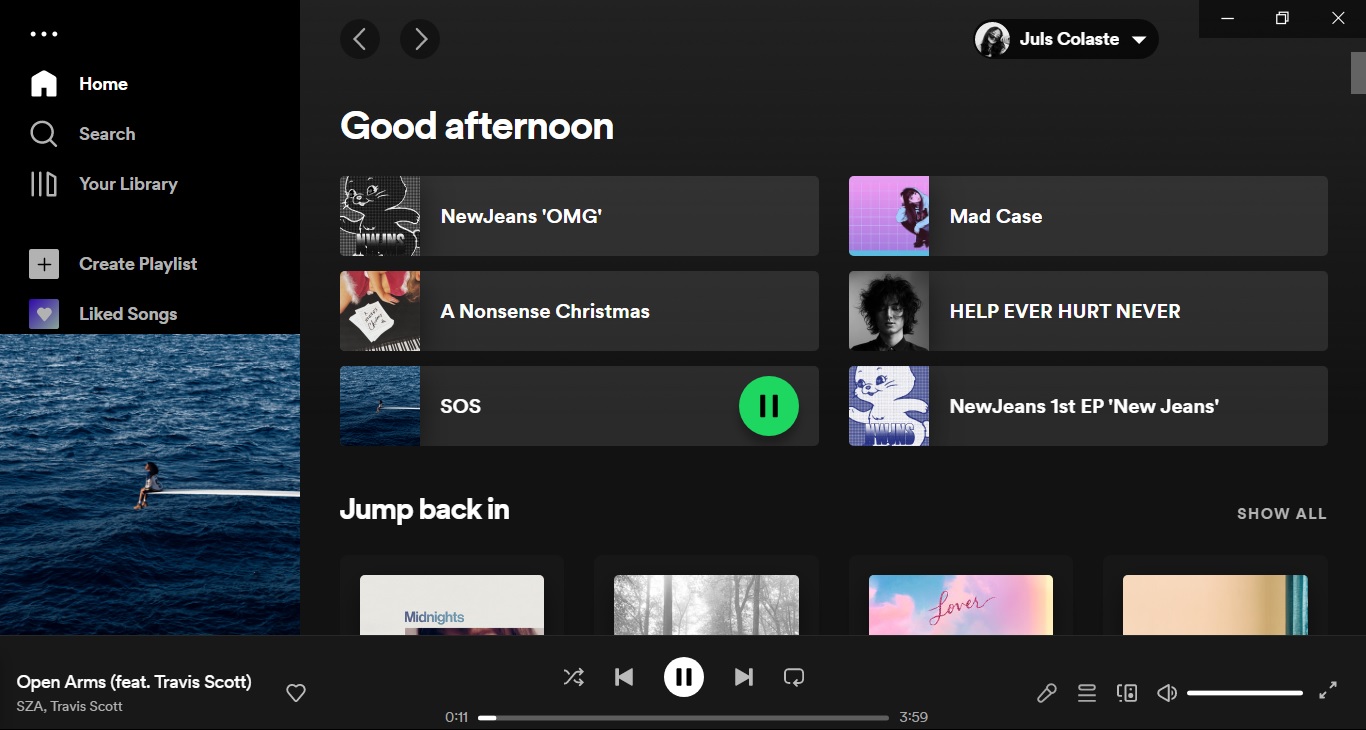Pause the SOS playlist
Viewport: 1366px width, 730px height.
[768, 406]
